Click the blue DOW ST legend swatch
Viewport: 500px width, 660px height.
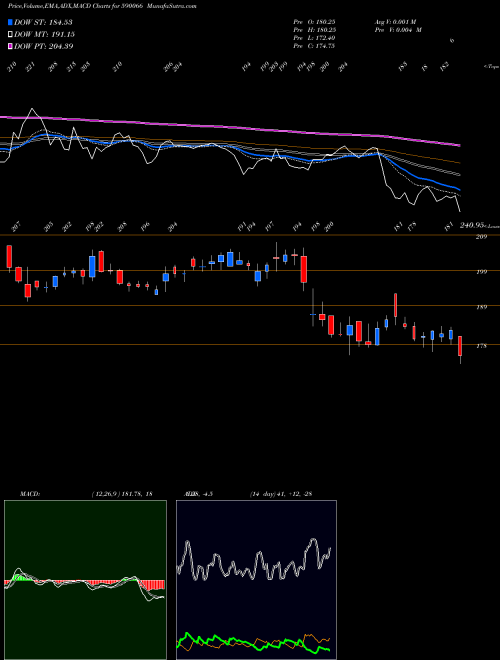tap(10, 22)
